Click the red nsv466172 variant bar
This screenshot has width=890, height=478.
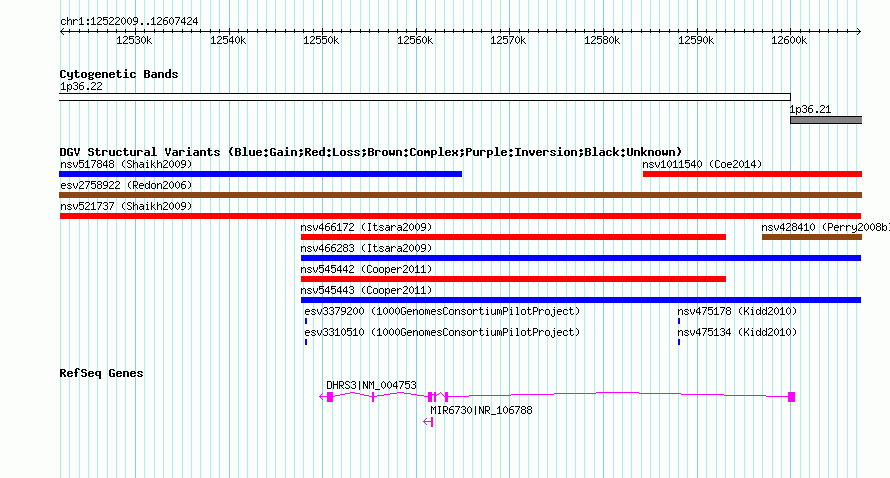coord(513,237)
